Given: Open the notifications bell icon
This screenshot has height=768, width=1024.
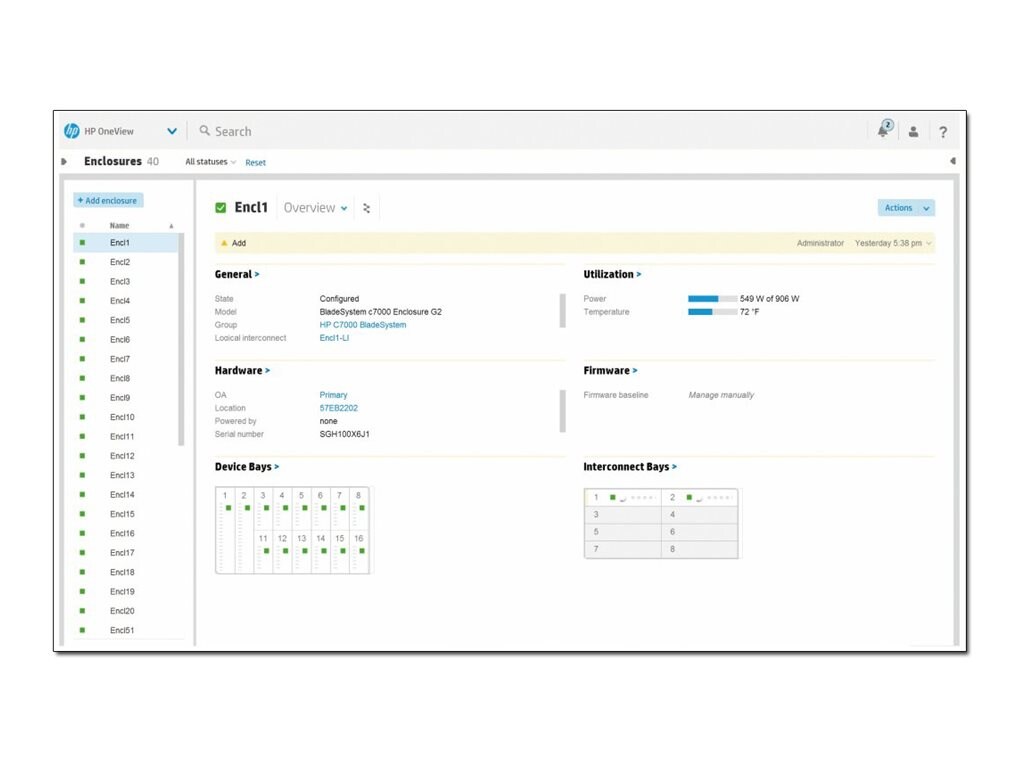Looking at the screenshot, I should 883,130.
